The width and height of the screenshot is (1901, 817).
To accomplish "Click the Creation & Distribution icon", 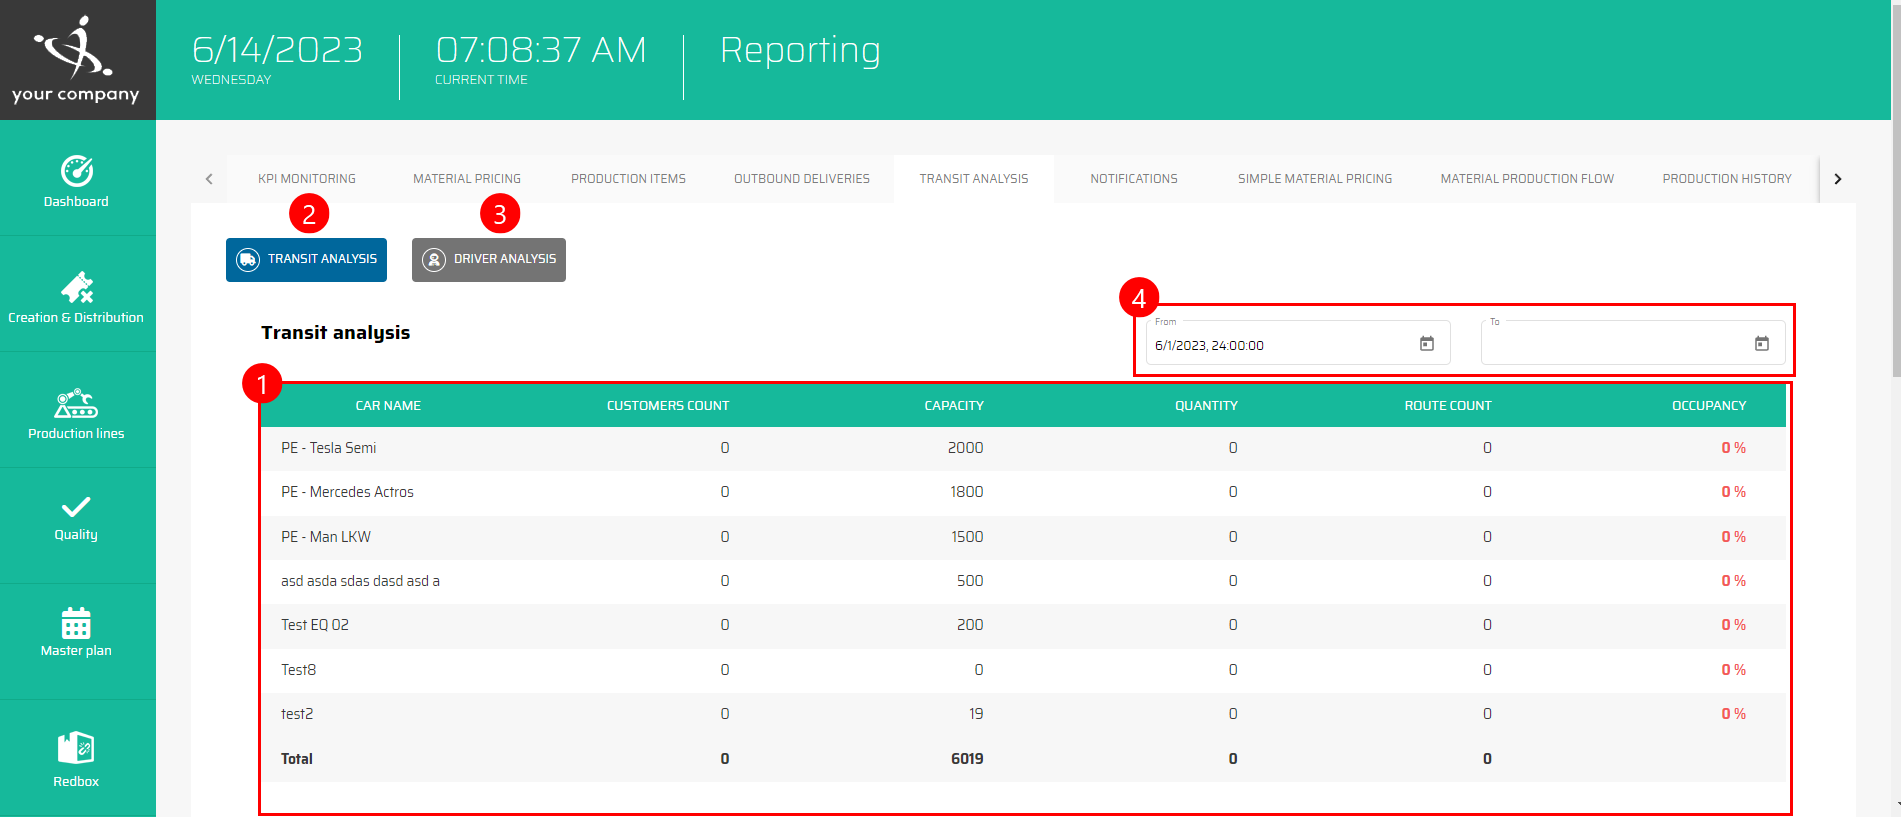I will (x=77, y=288).
